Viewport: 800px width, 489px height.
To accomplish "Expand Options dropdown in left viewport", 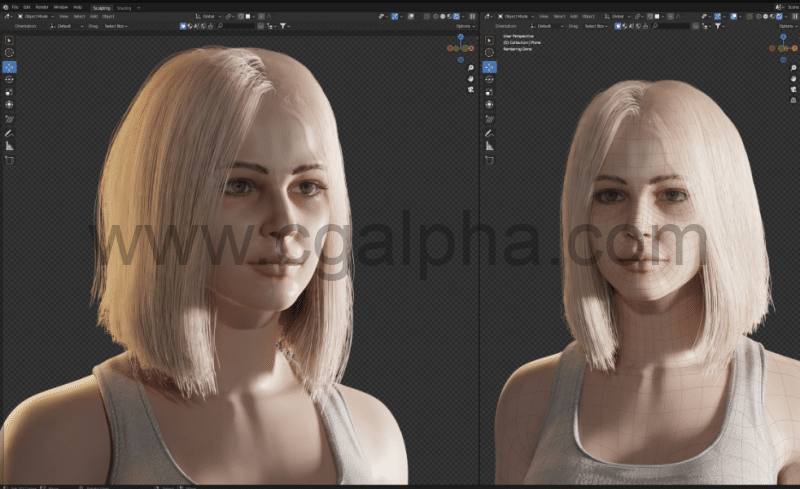I will 465,26.
